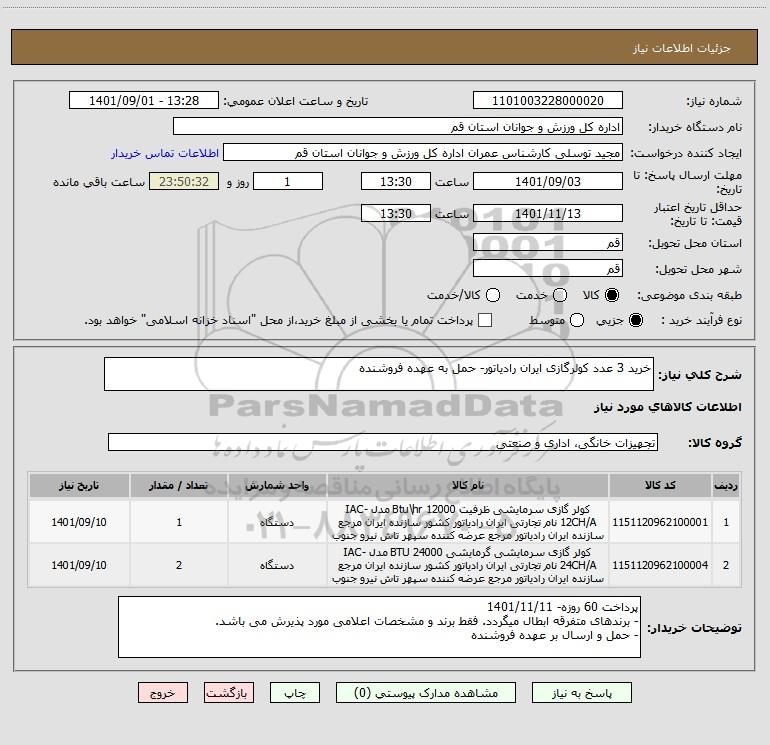Click the need date in row 1

click(79, 522)
